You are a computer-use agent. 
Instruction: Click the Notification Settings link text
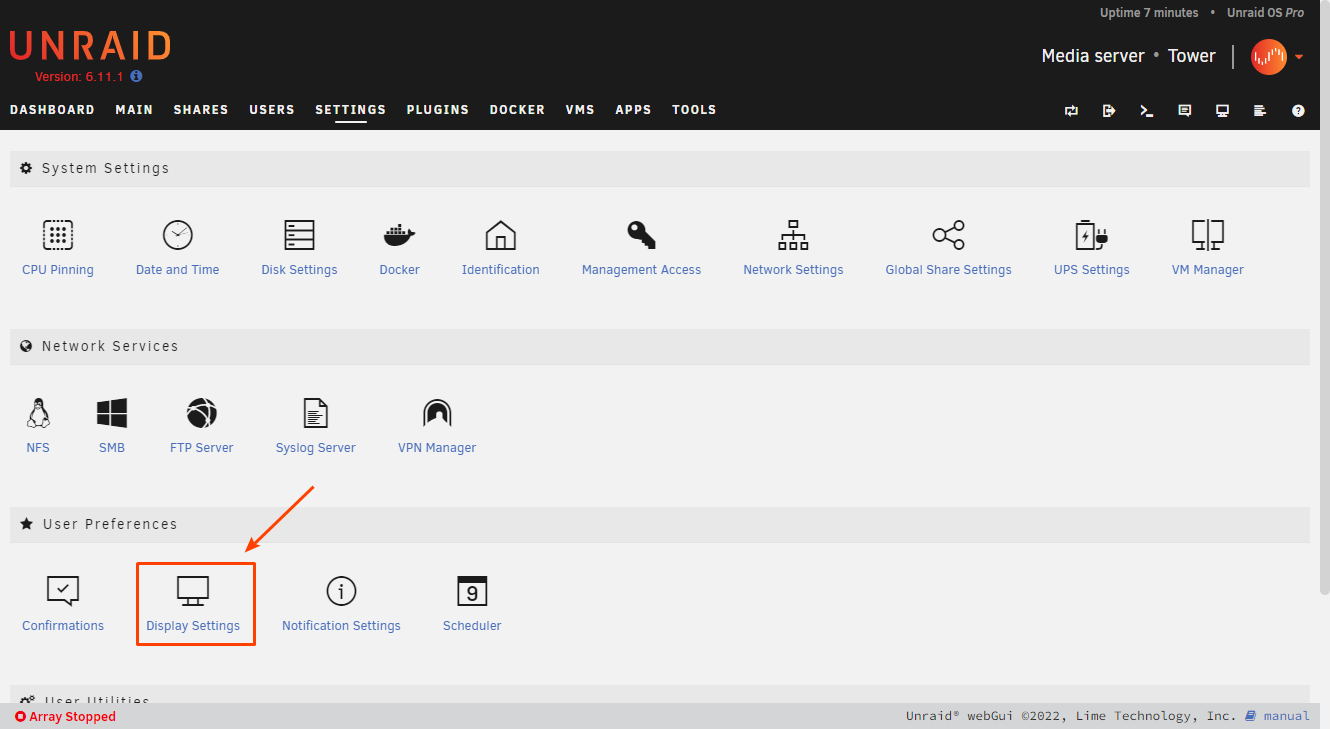tap(341, 626)
